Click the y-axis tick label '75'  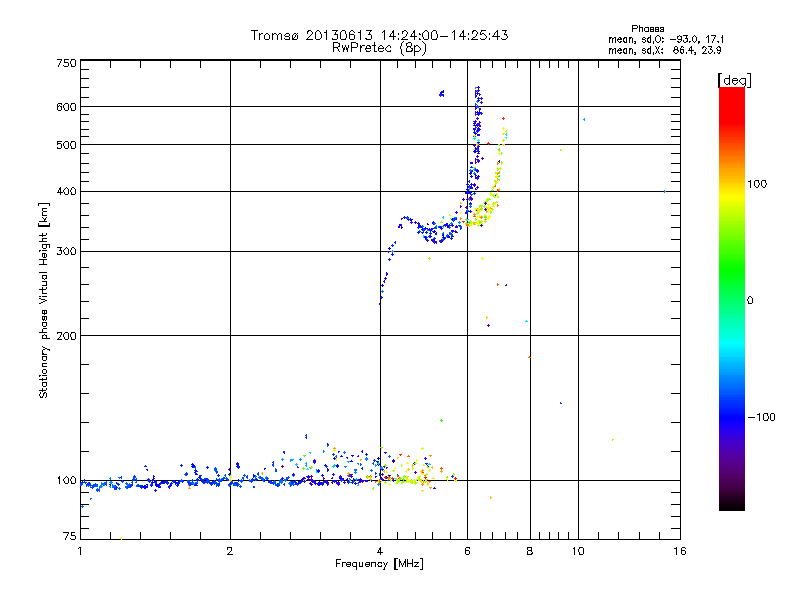[70, 536]
